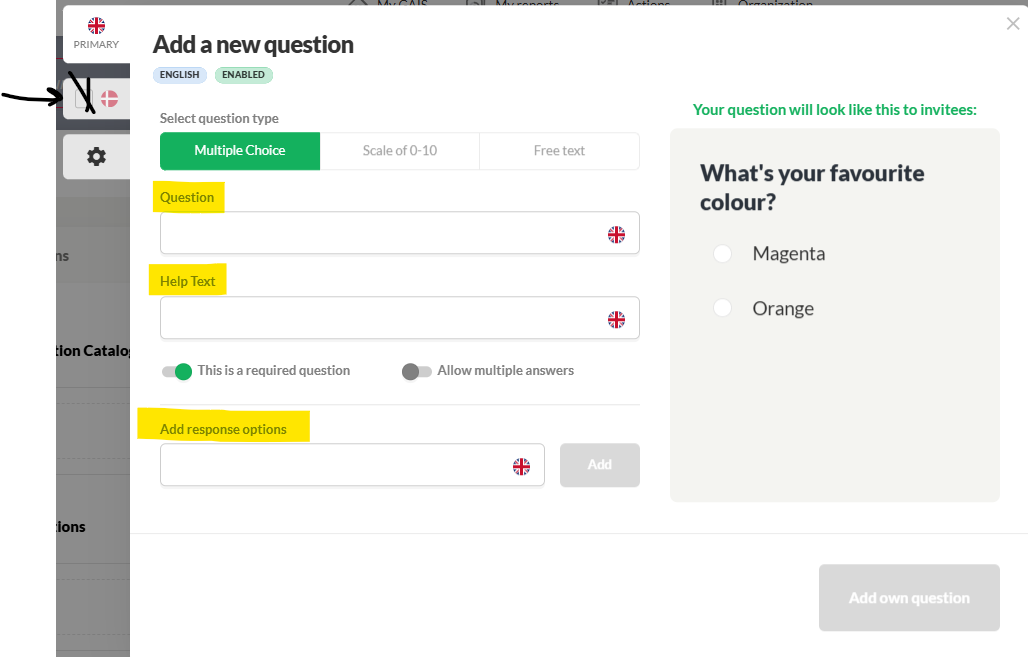The height and width of the screenshot is (657, 1028).
Task: Click the Orange option label
Action: (783, 308)
